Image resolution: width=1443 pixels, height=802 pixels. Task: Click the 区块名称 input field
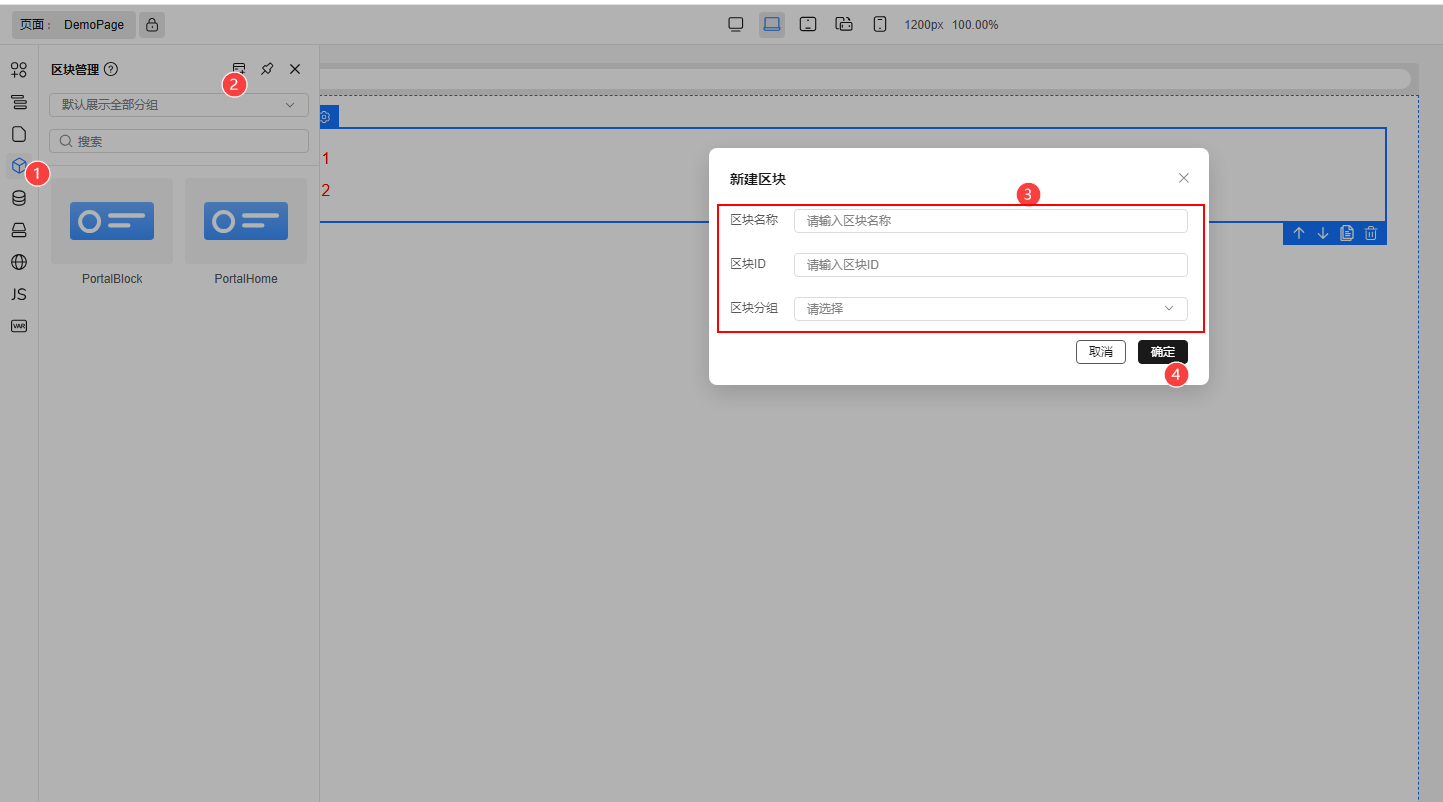pos(990,221)
